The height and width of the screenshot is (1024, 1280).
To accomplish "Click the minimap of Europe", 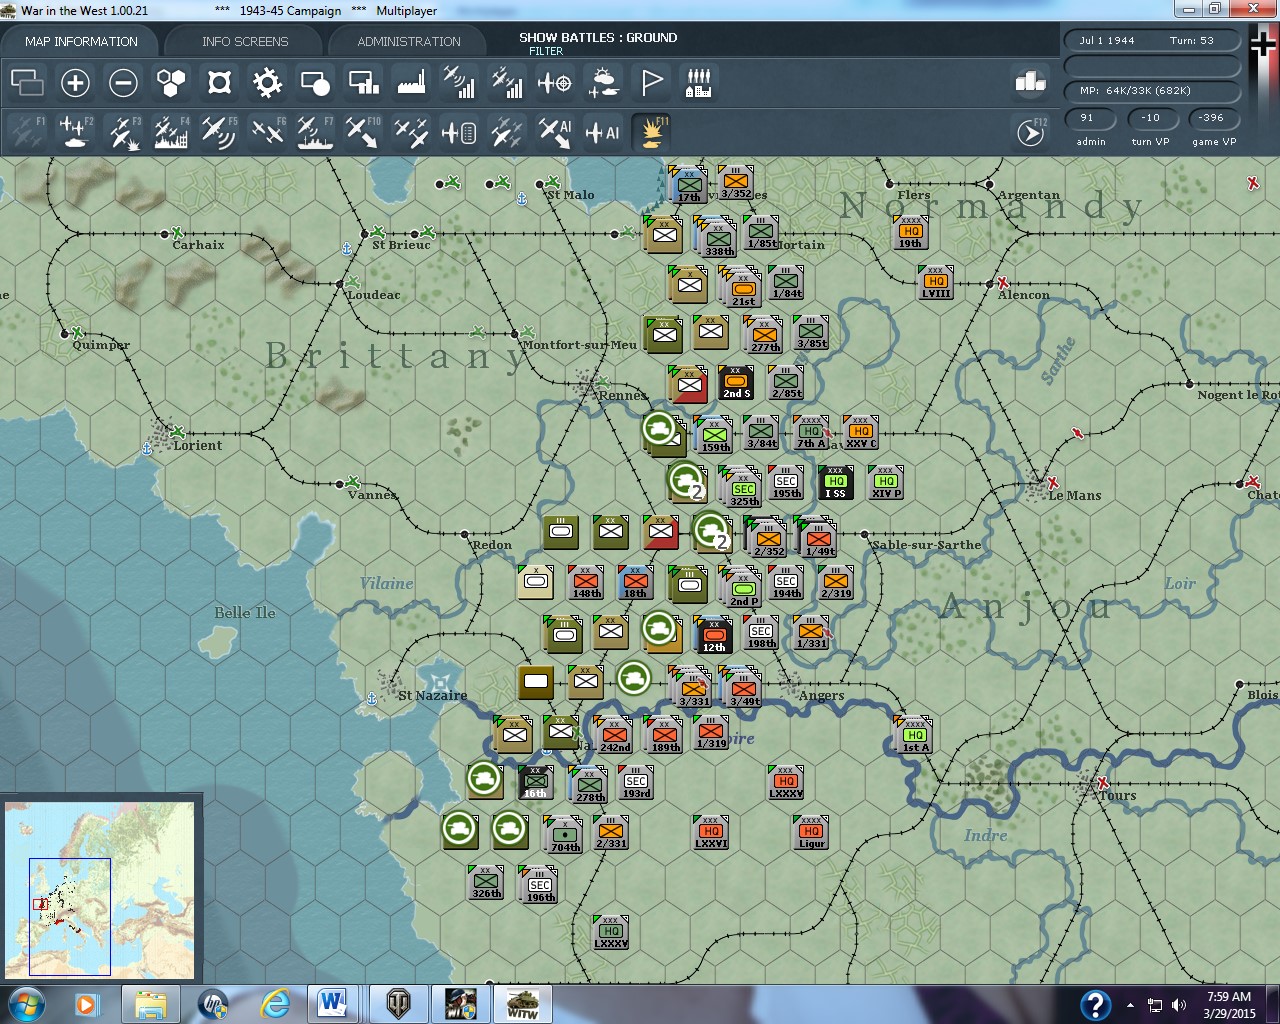I will coord(100,889).
